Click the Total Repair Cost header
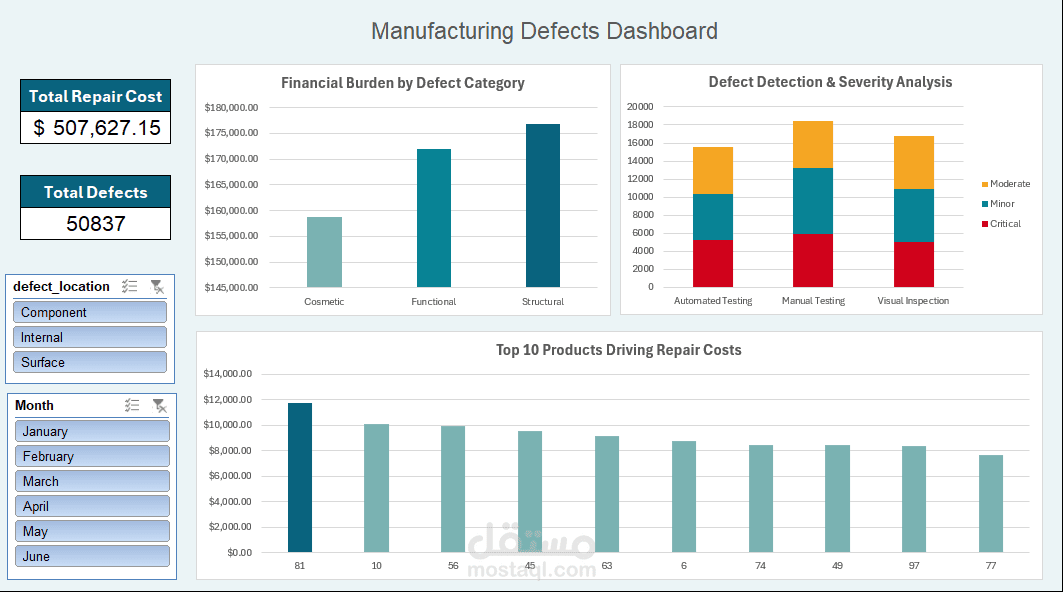This screenshot has height=593, width=1064. tap(96, 96)
